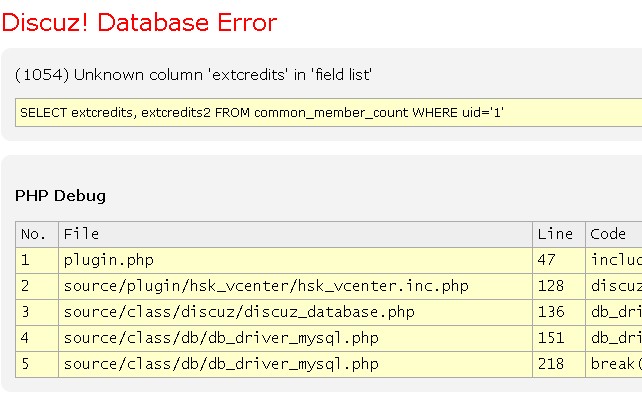This screenshot has height=404, width=642.
Task: Click line number 47
Action: click(559, 260)
